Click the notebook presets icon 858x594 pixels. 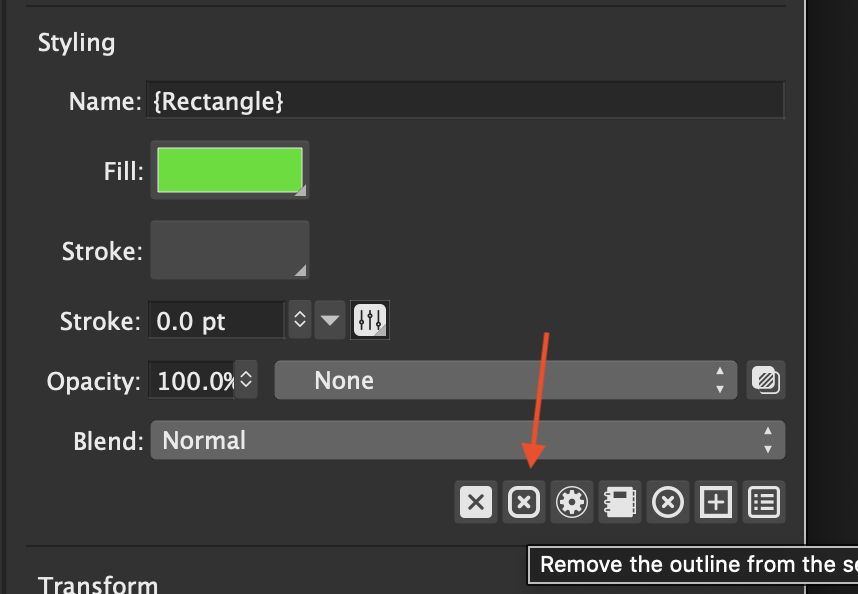(x=619, y=502)
